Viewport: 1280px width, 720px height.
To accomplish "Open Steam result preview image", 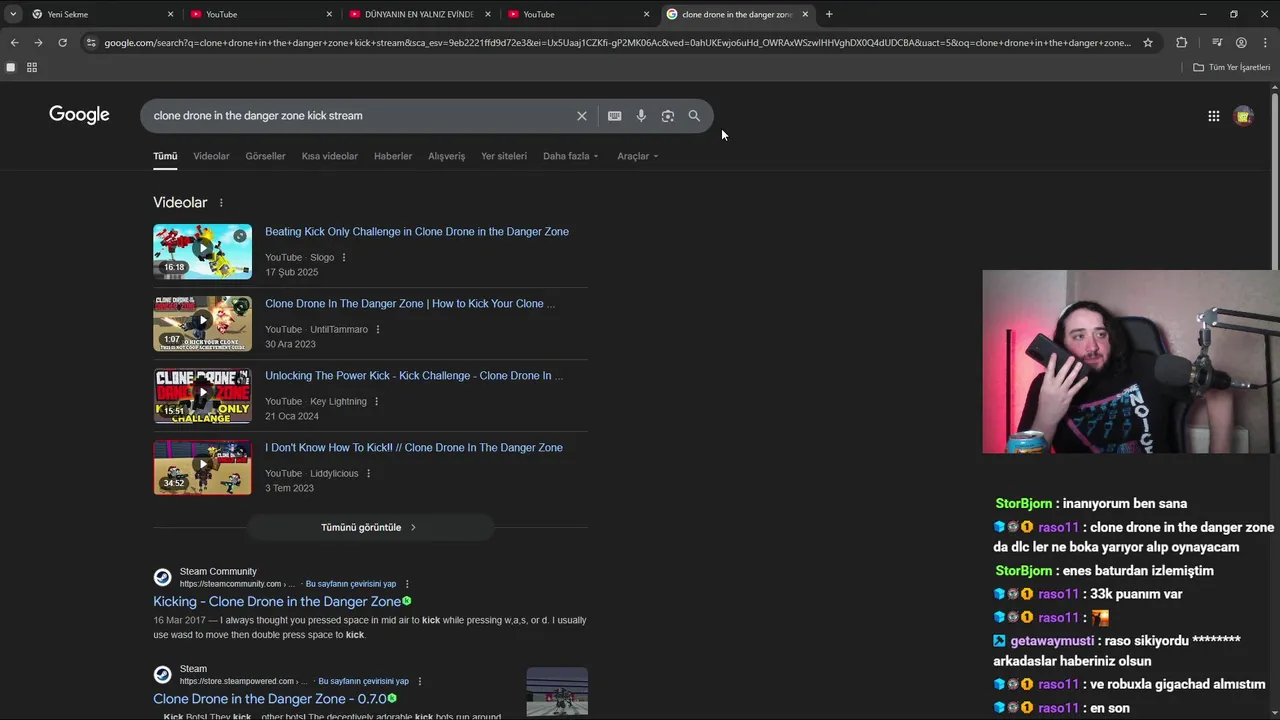I will click(557, 692).
